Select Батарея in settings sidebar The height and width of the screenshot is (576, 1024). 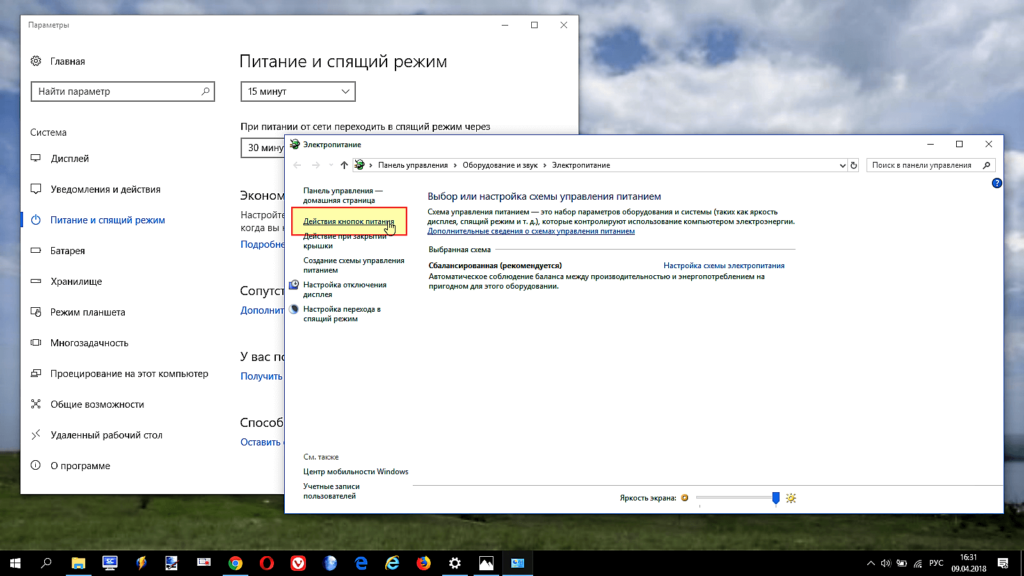pos(68,250)
